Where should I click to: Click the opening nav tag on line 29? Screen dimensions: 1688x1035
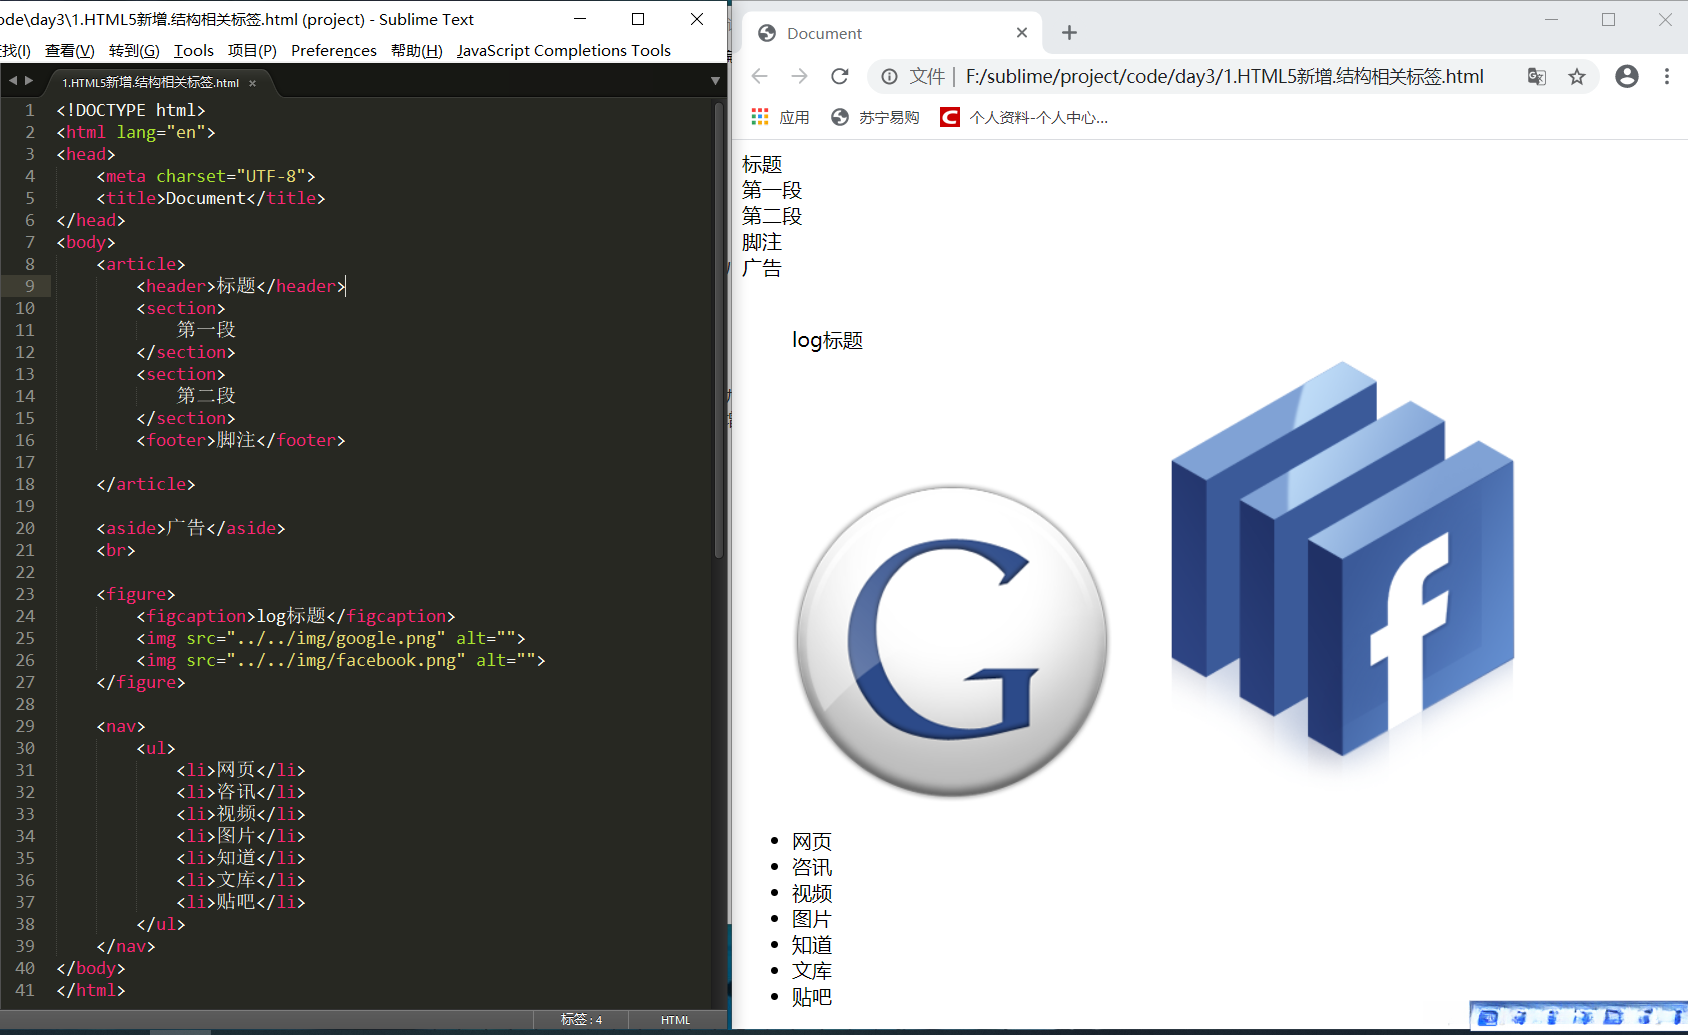click(x=121, y=726)
